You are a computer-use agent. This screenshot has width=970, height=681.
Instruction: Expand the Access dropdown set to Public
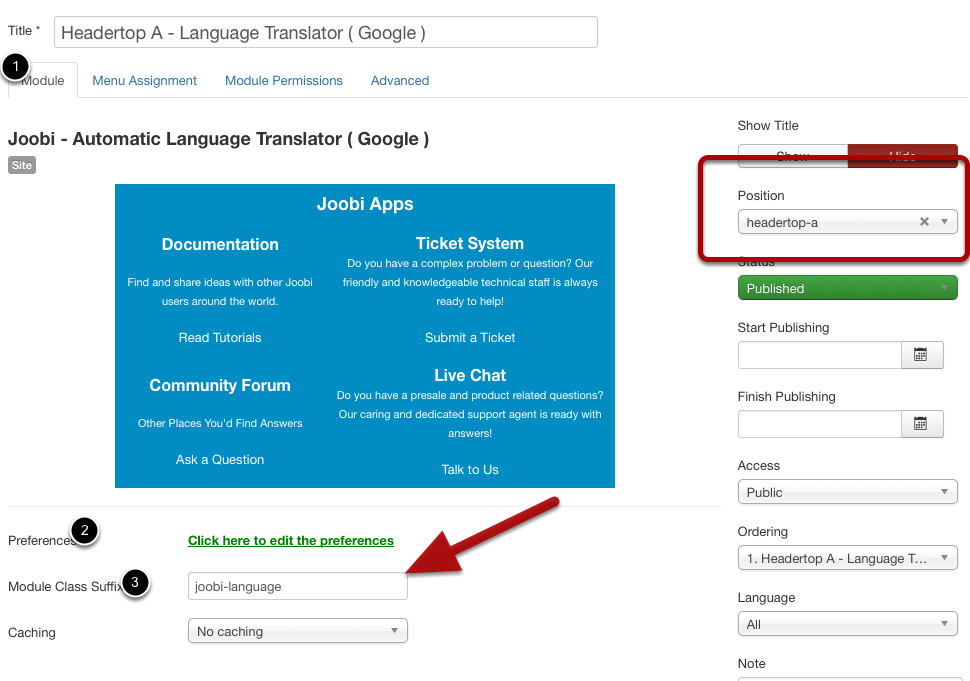pyautogui.click(x=848, y=492)
